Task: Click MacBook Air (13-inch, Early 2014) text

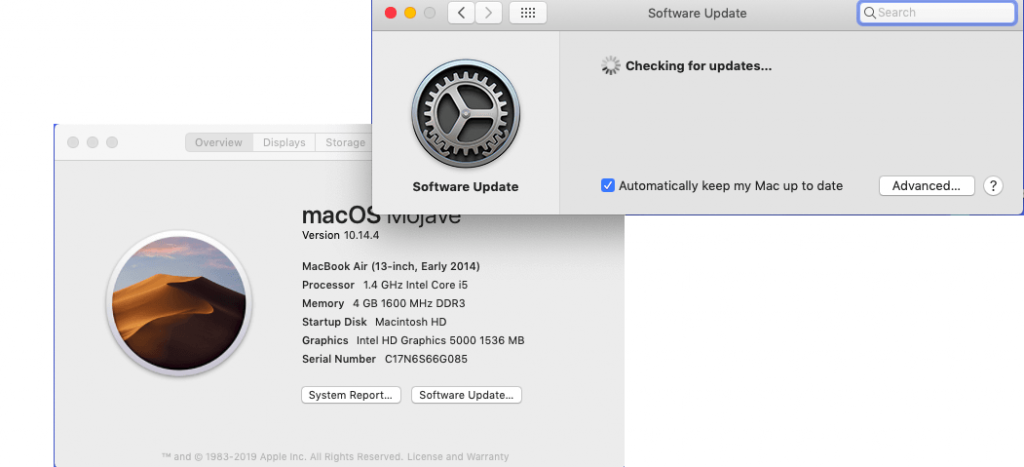Action: (x=391, y=266)
